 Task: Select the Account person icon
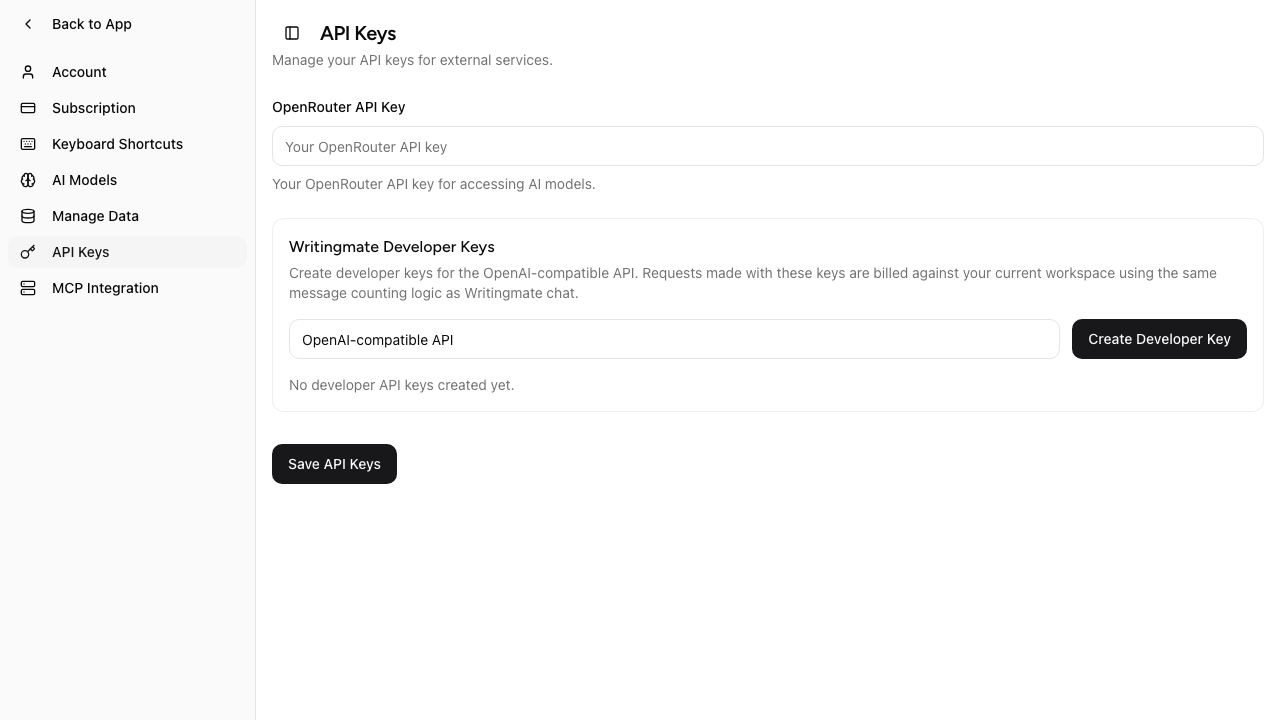tap(27, 72)
